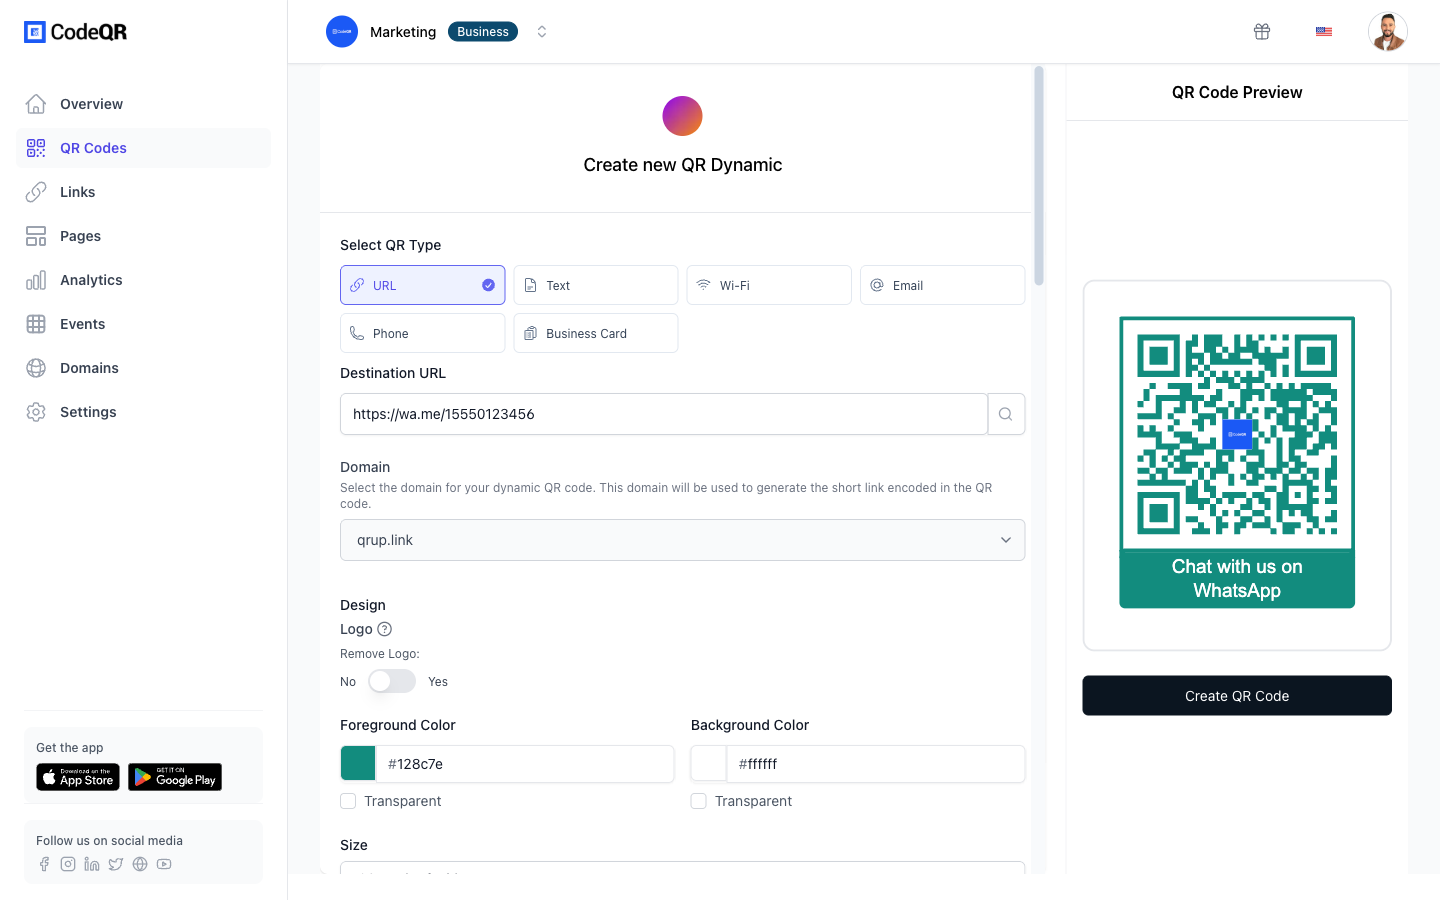
Task: Click the Events grid icon in sidebar
Action: point(36,324)
